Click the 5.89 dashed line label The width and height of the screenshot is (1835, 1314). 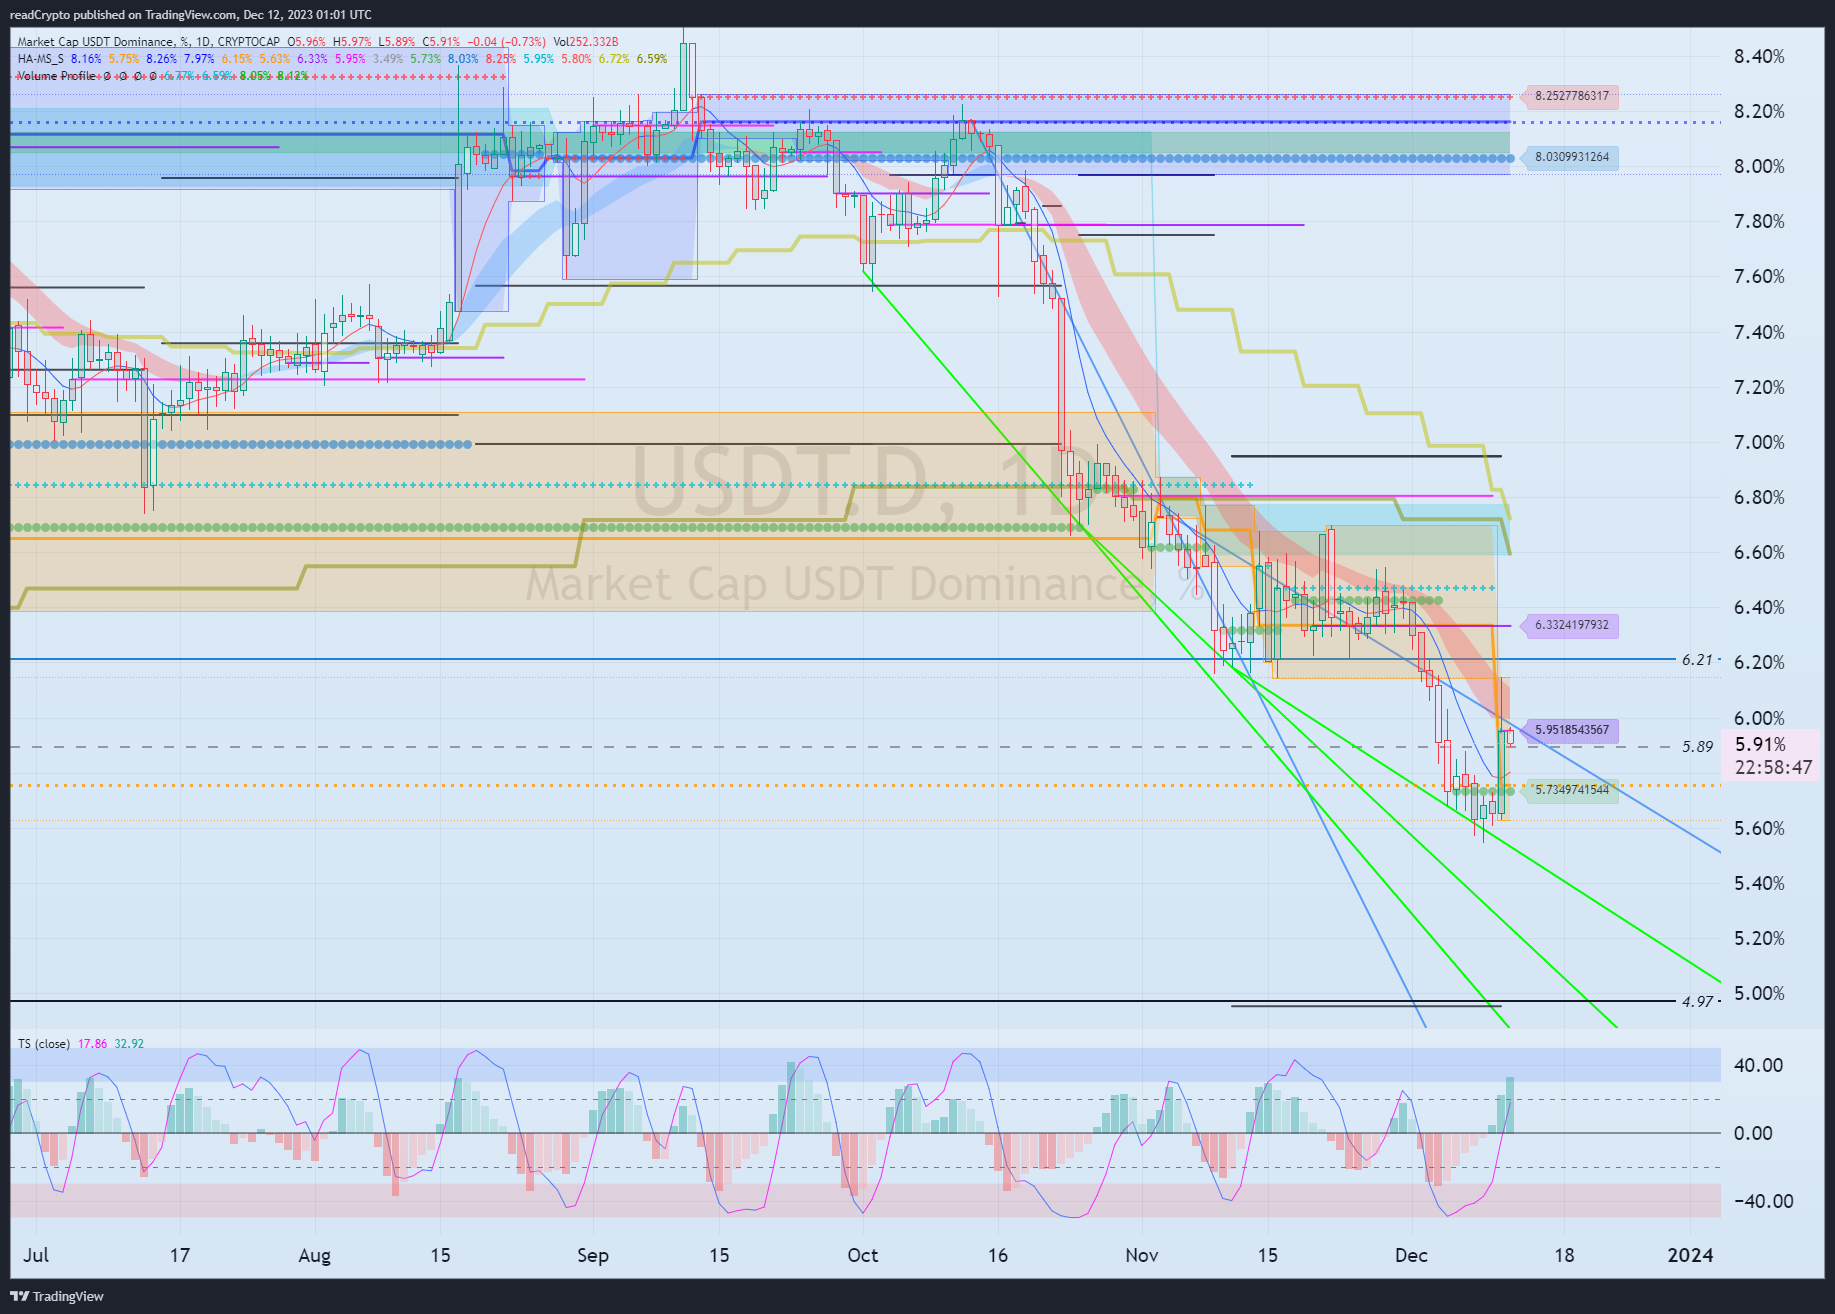click(x=1697, y=747)
